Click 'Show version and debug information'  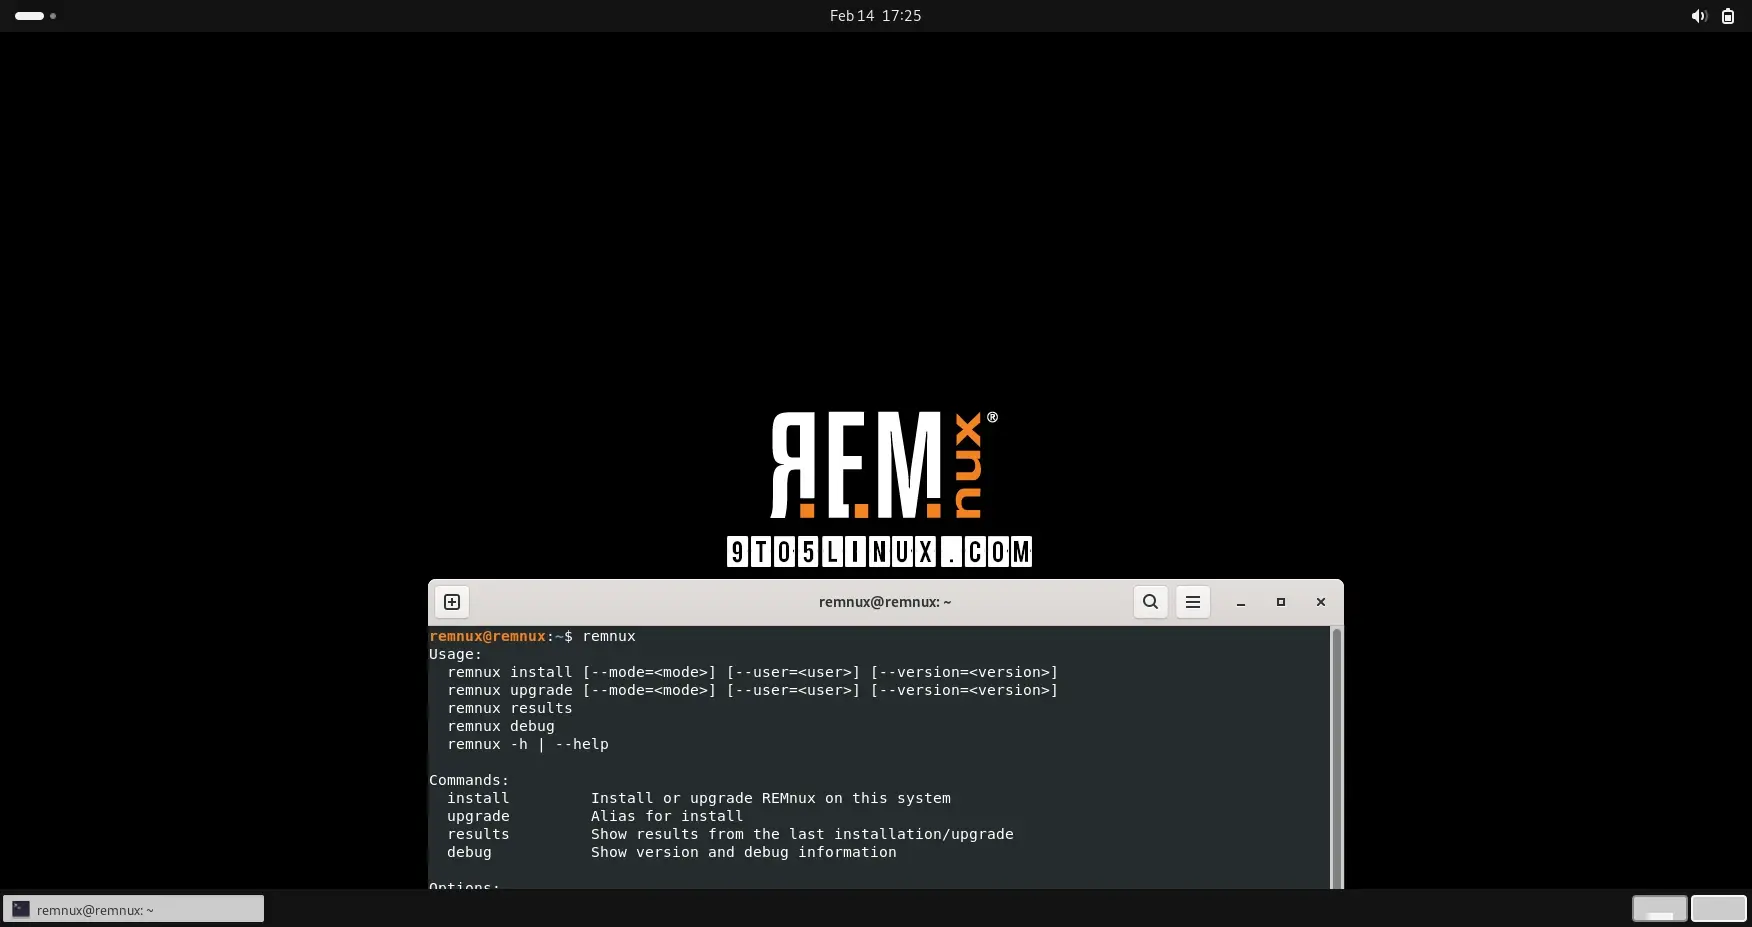744,852
